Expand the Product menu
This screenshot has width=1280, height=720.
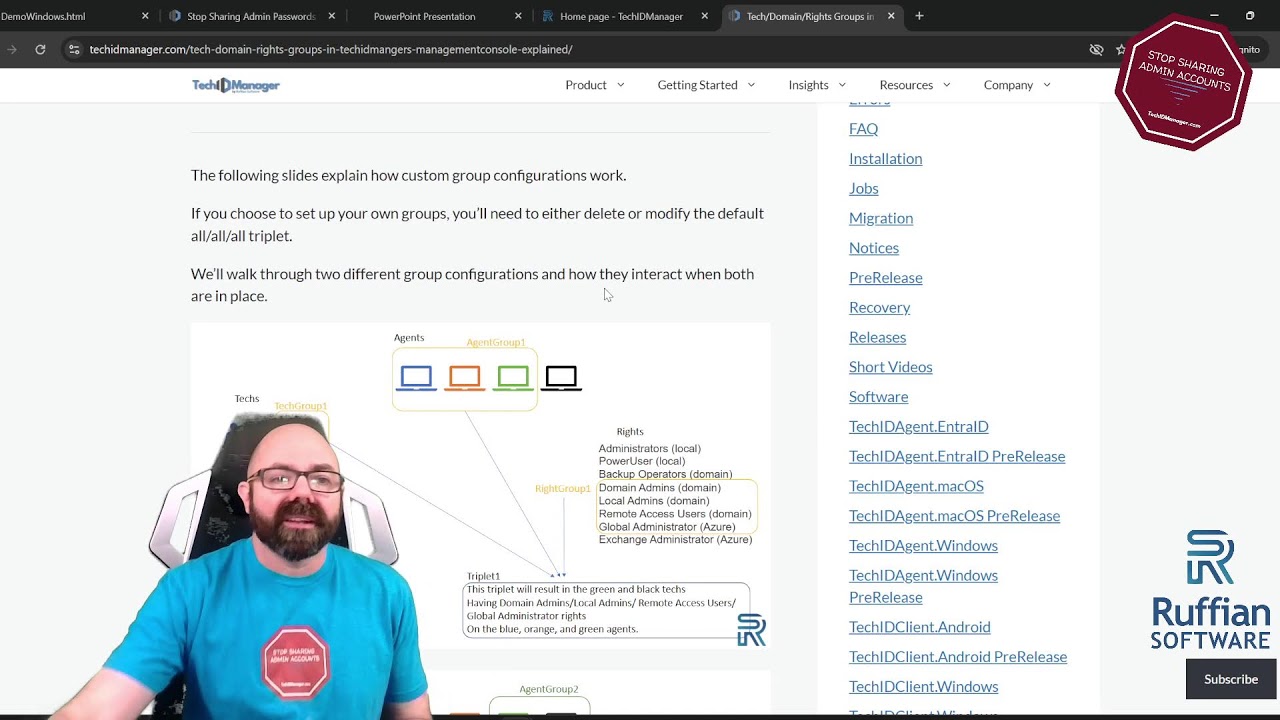pos(595,85)
